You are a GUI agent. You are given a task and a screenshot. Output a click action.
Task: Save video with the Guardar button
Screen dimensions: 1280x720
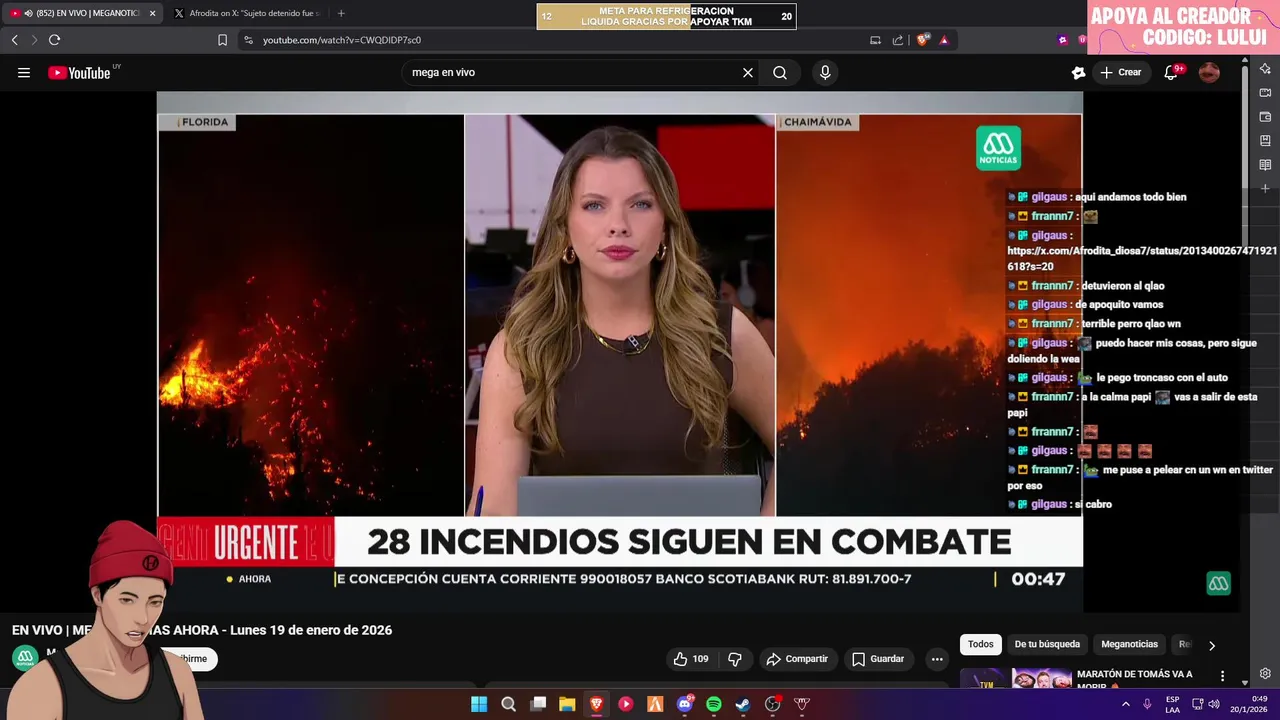878,659
